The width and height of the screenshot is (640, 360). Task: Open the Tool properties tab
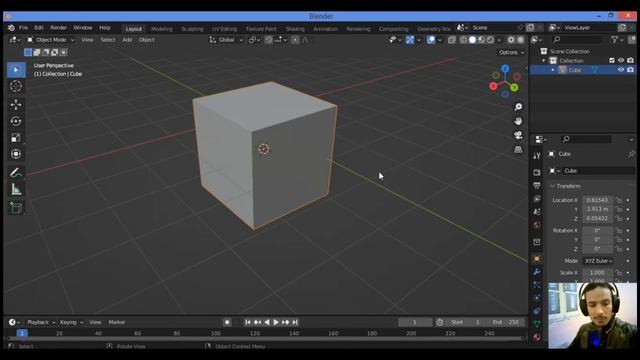click(537, 156)
